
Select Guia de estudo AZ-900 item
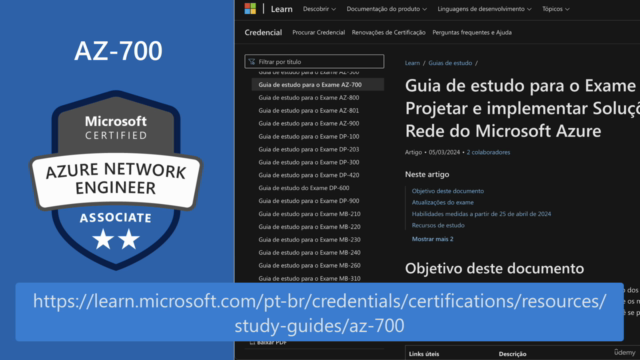click(309, 123)
